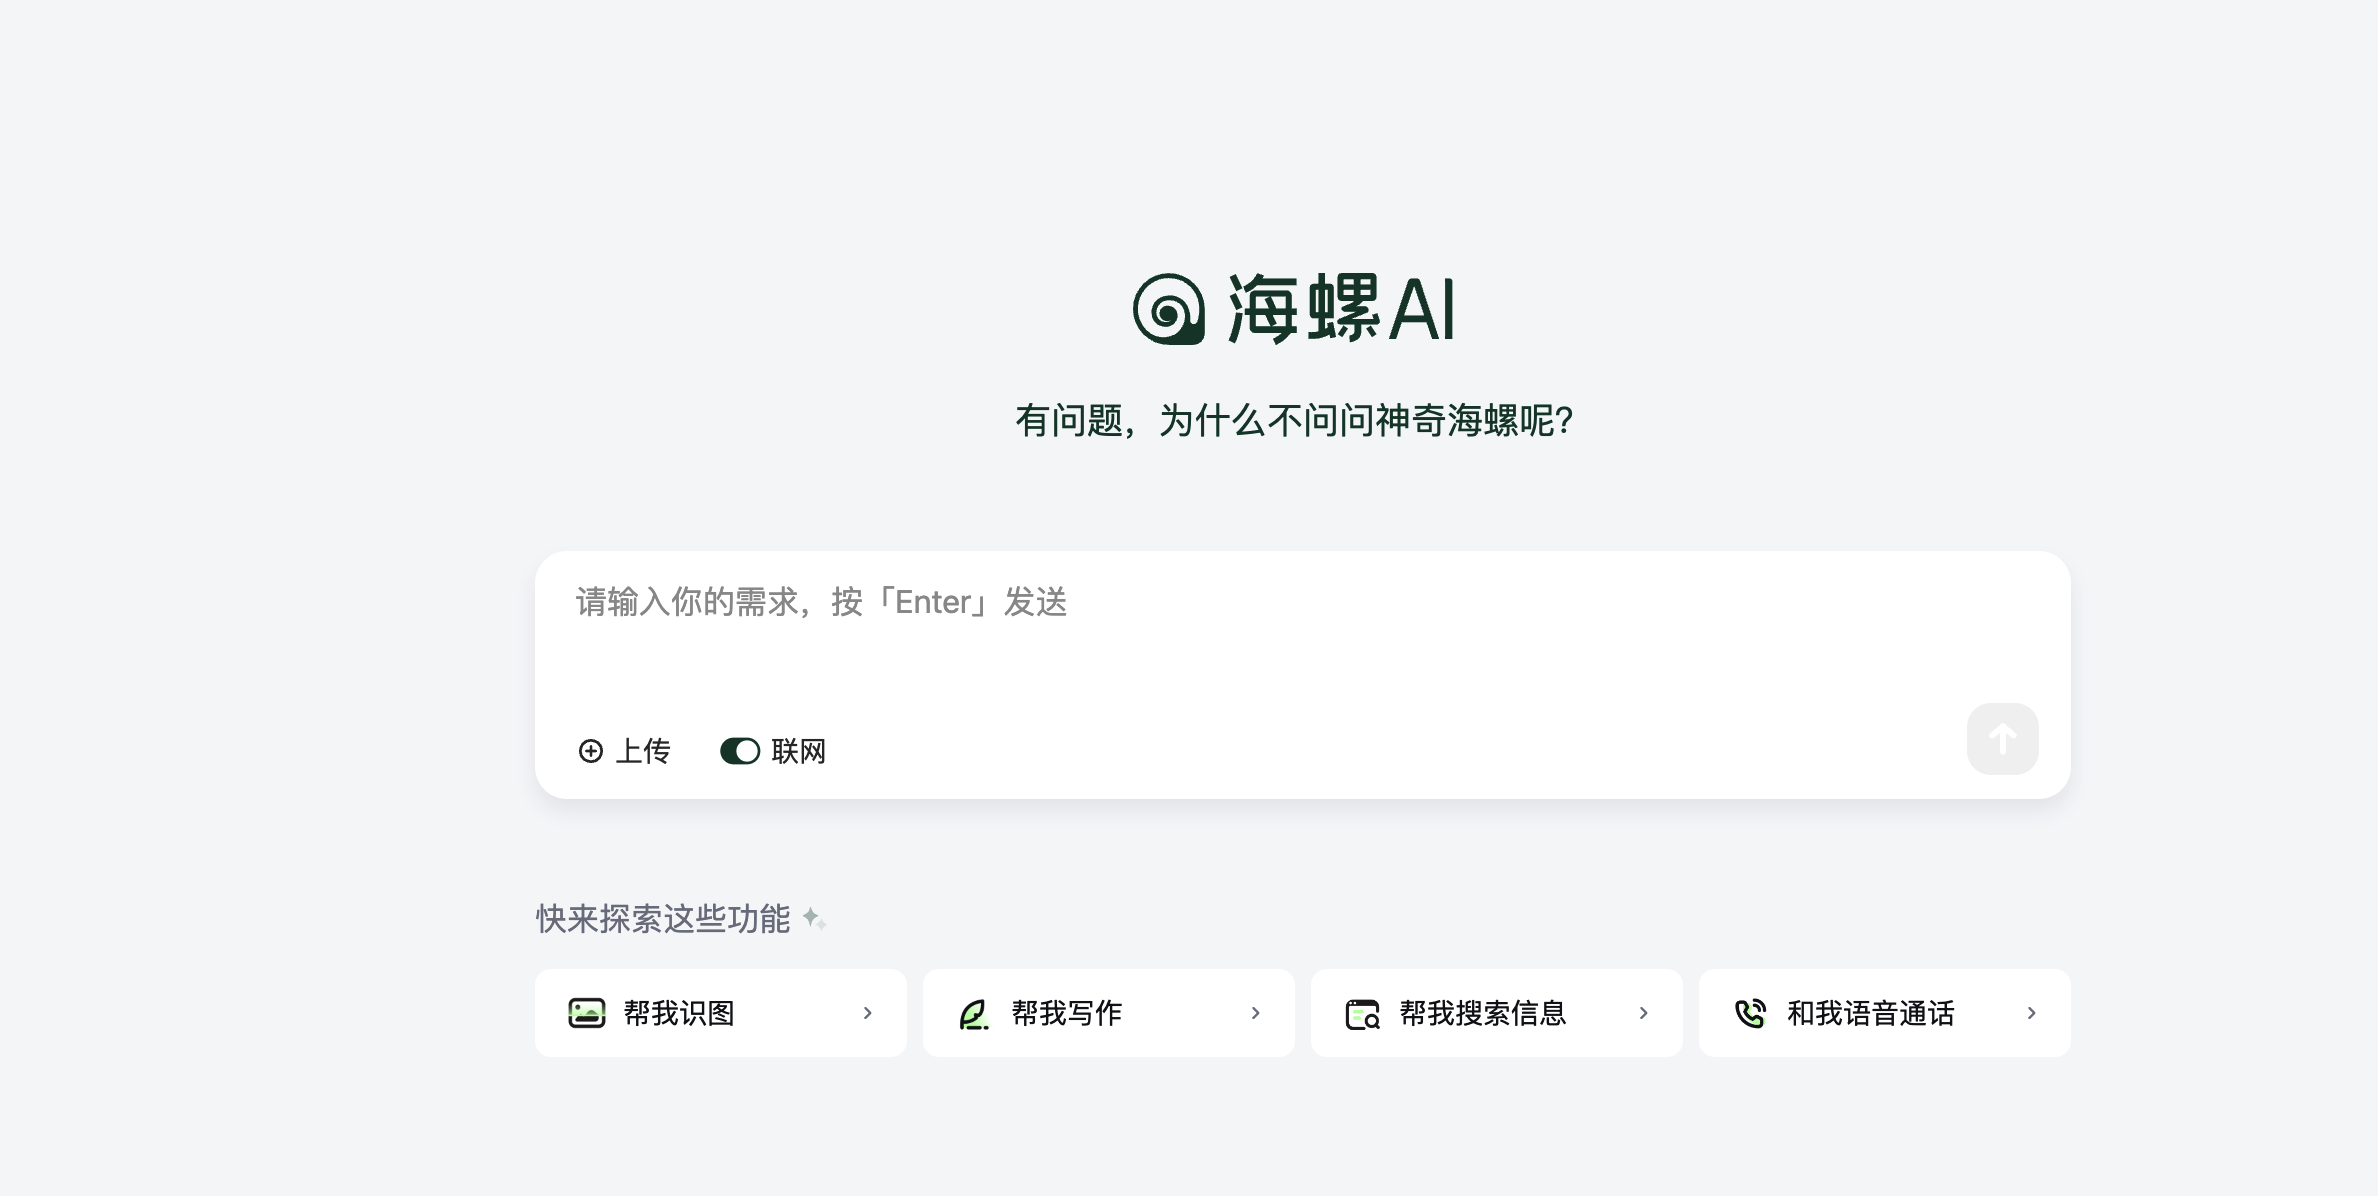Click the writing quill icon
2378x1196 pixels.
coord(974,1014)
